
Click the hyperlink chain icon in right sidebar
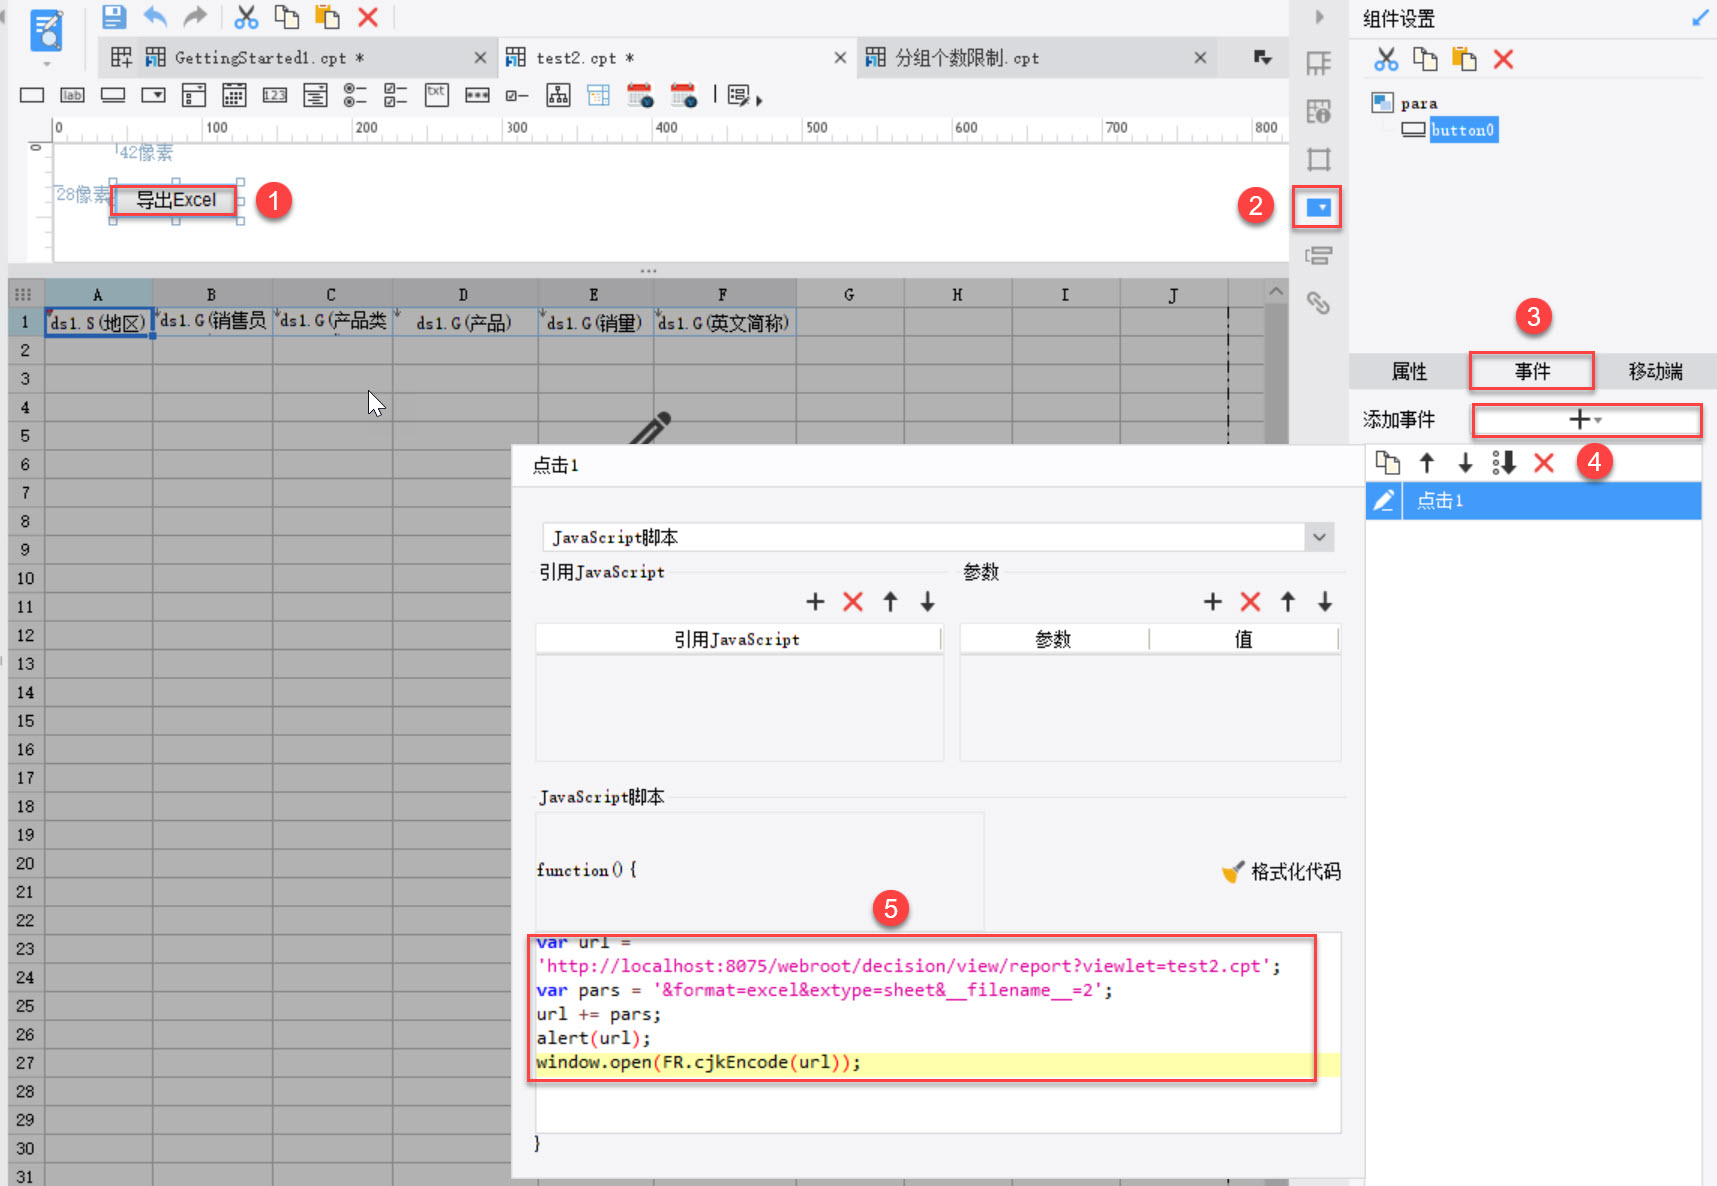1318,302
